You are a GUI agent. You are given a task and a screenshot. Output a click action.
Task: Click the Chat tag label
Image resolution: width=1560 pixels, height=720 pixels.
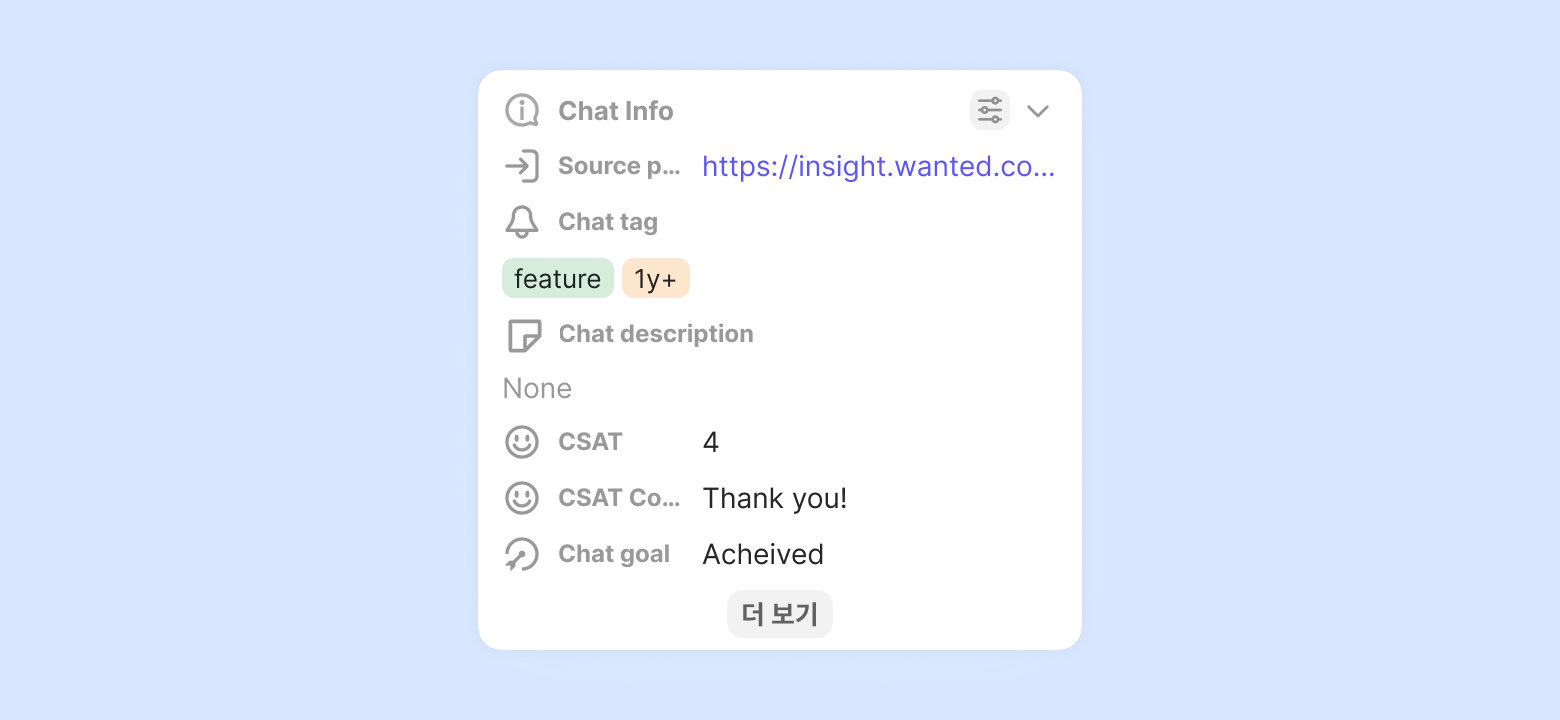click(x=608, y=222)
